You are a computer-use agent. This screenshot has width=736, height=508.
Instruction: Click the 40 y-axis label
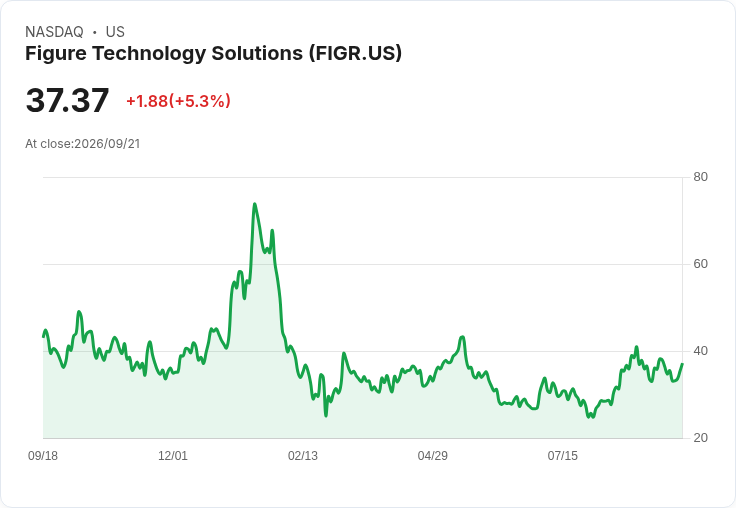pyautogui.click(x=700, y=351)
